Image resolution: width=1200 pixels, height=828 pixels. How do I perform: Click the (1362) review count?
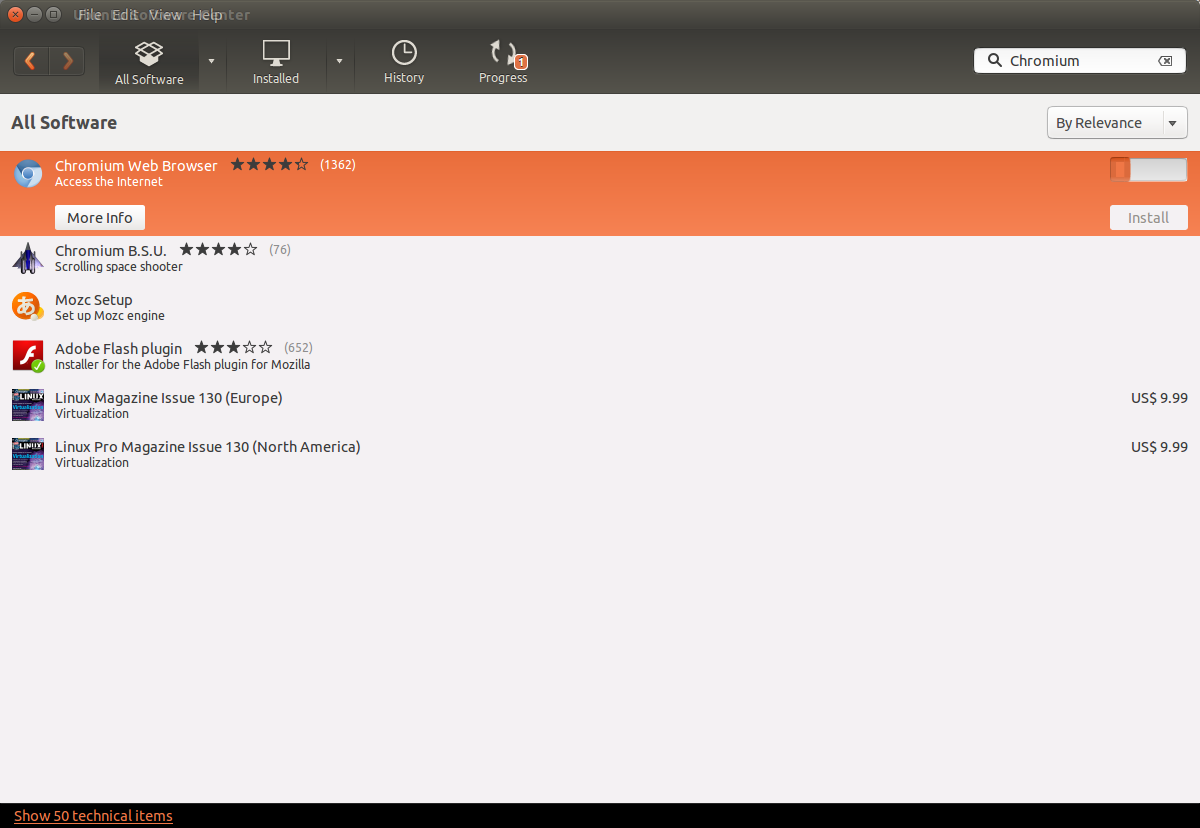pos(338,165)
